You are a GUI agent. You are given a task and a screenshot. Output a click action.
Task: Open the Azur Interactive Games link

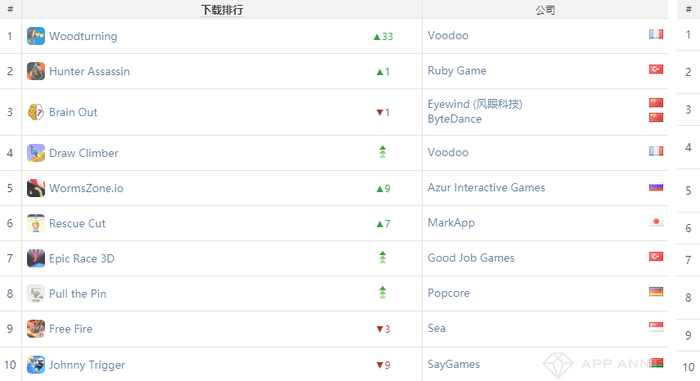pos(486,188)
